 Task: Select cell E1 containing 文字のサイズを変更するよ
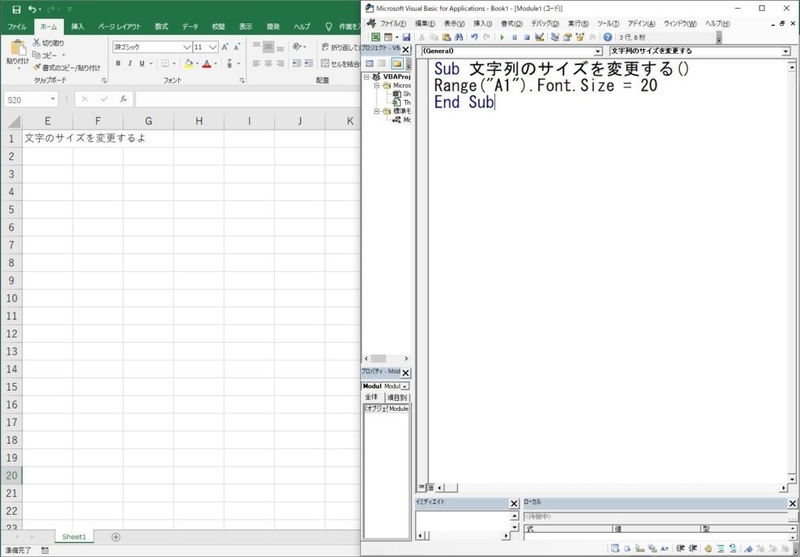pos(47,138)
